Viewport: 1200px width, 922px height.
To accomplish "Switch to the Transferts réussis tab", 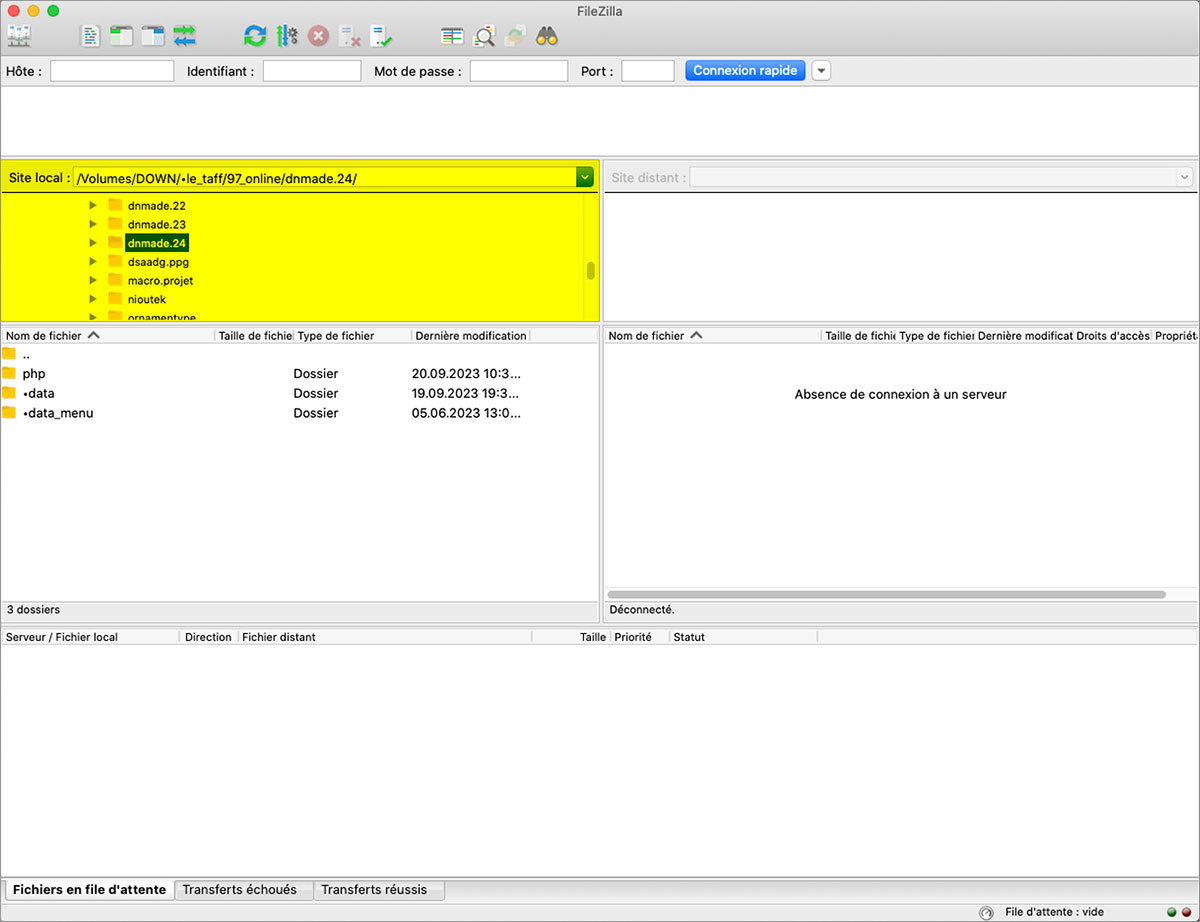I will (x=374, y=890).
